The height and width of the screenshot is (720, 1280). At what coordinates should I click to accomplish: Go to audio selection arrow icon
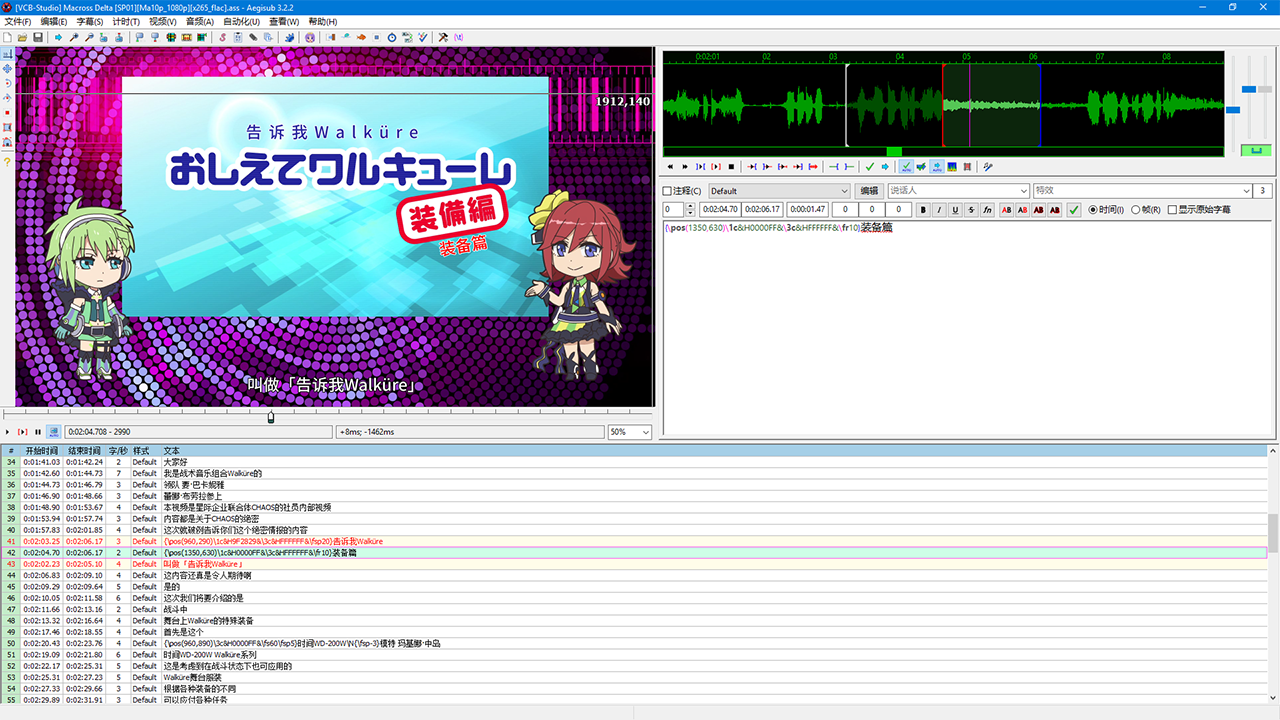coord(884,166)
